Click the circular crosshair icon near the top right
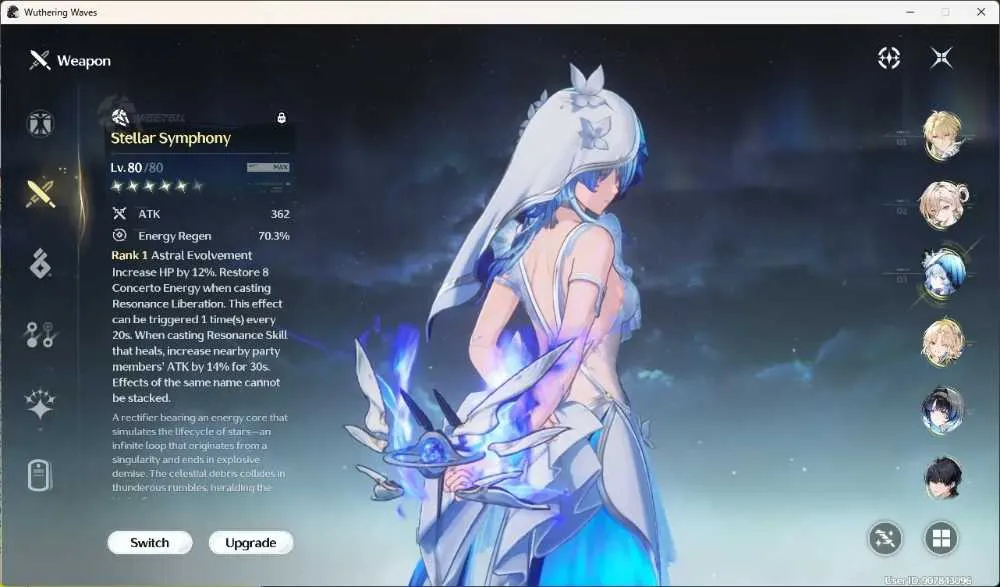 [x=889, y=58]
